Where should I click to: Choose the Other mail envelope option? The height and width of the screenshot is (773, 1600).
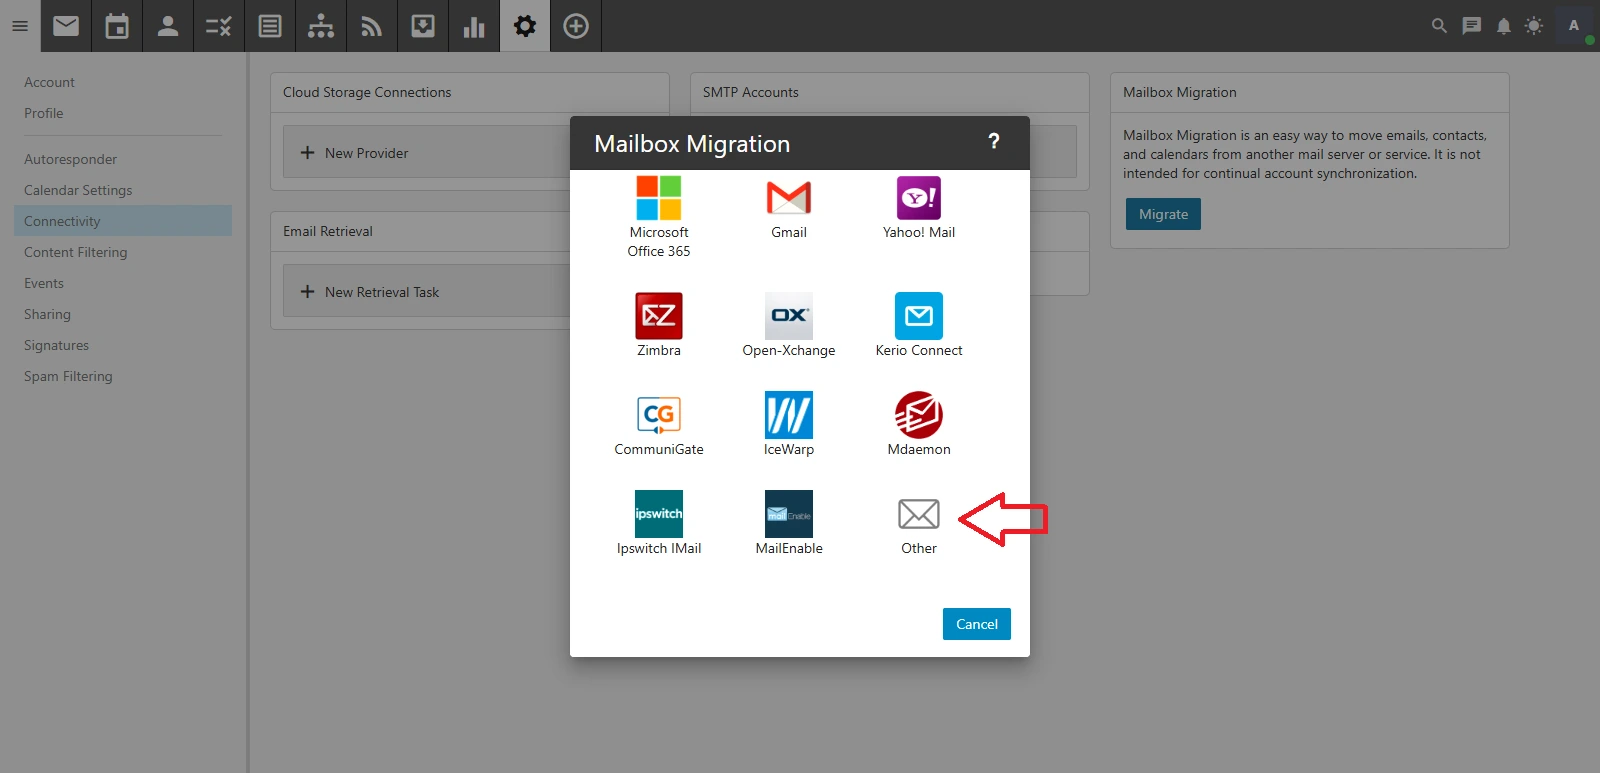pos(918,514)
